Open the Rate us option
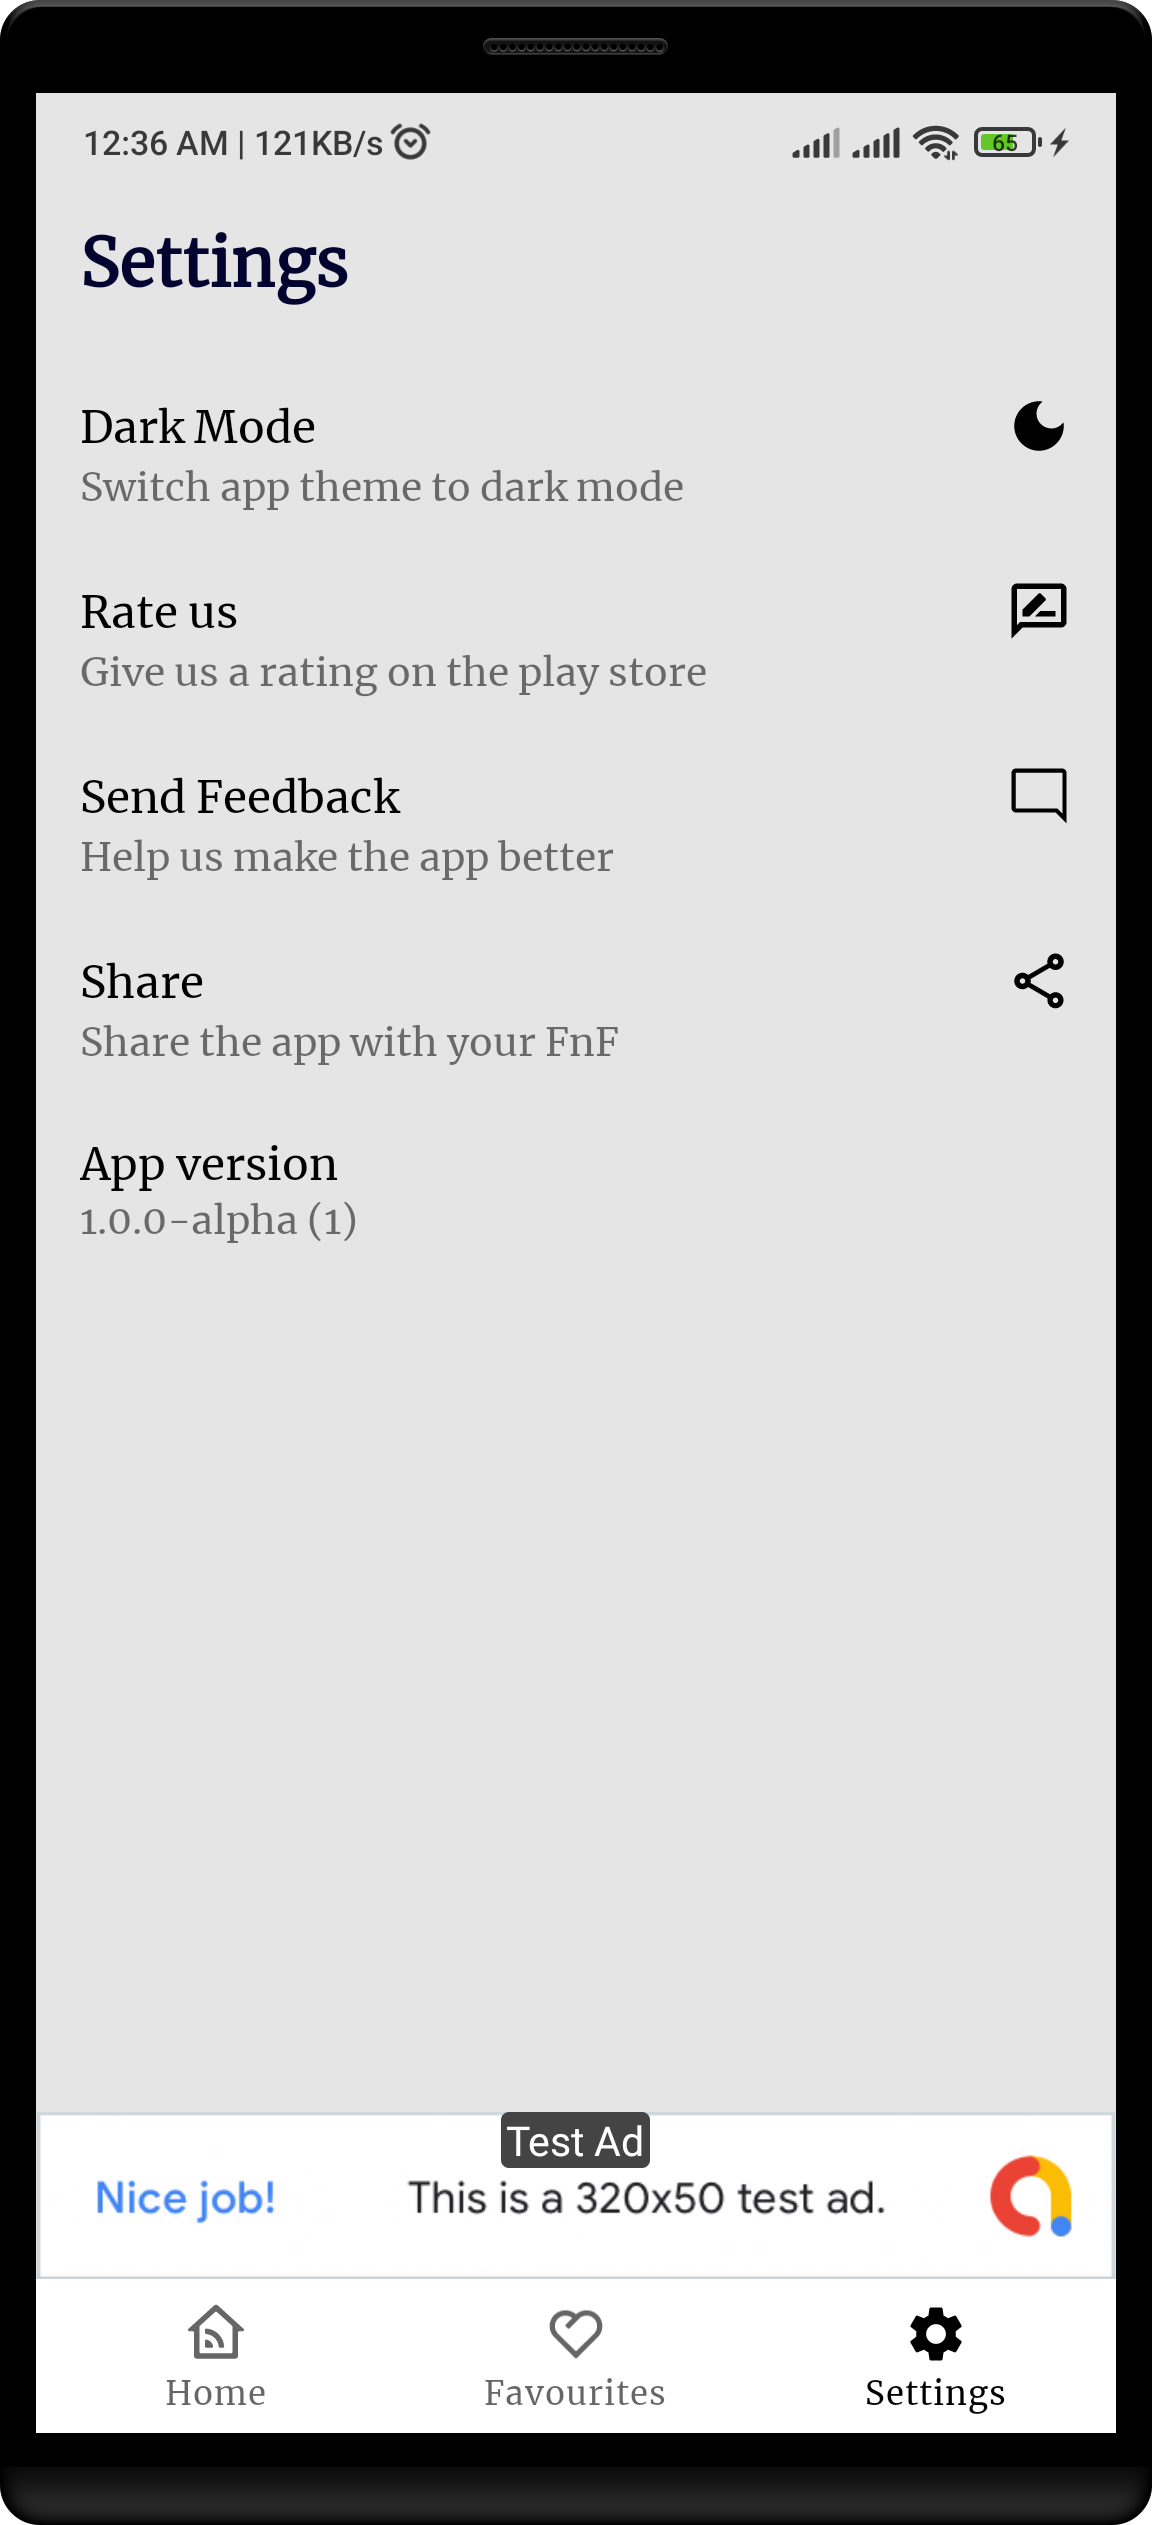 click(x=576, y=640)
